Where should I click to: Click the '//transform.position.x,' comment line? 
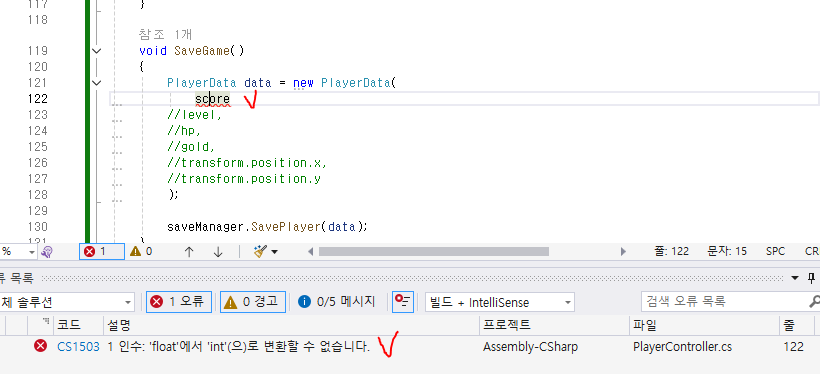(247, 163)
